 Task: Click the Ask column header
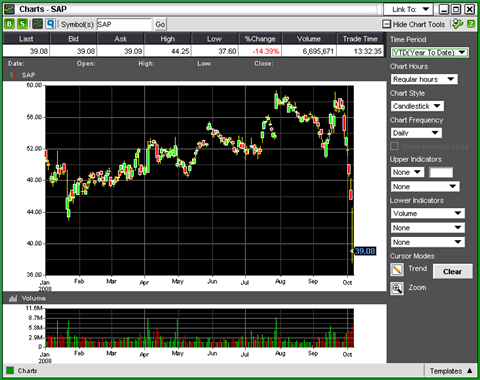pos(121,39)
